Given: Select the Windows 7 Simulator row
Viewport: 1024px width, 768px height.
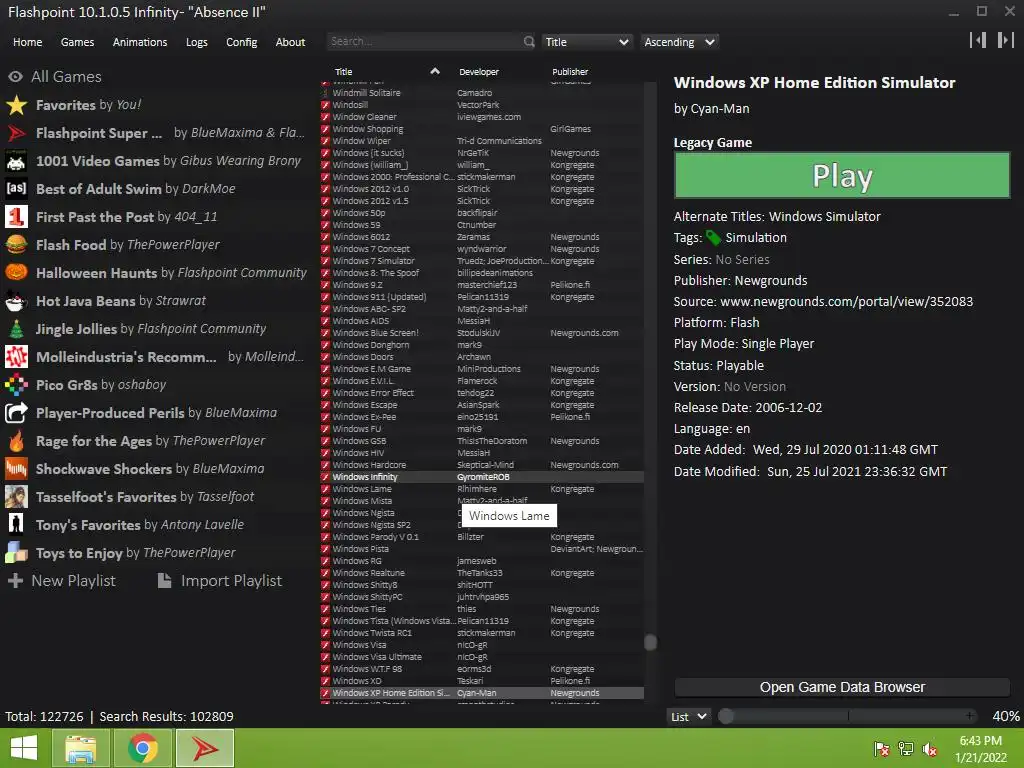Looking at the screenshot, I should 482,261.
